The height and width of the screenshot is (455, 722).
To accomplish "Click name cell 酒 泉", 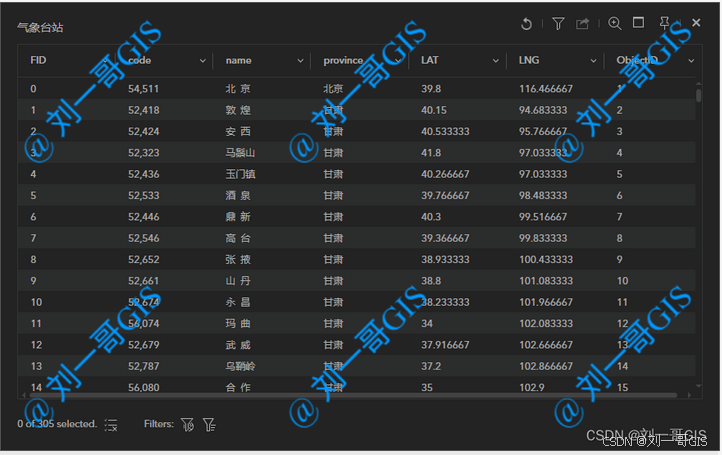I will (x=238, y=195).
